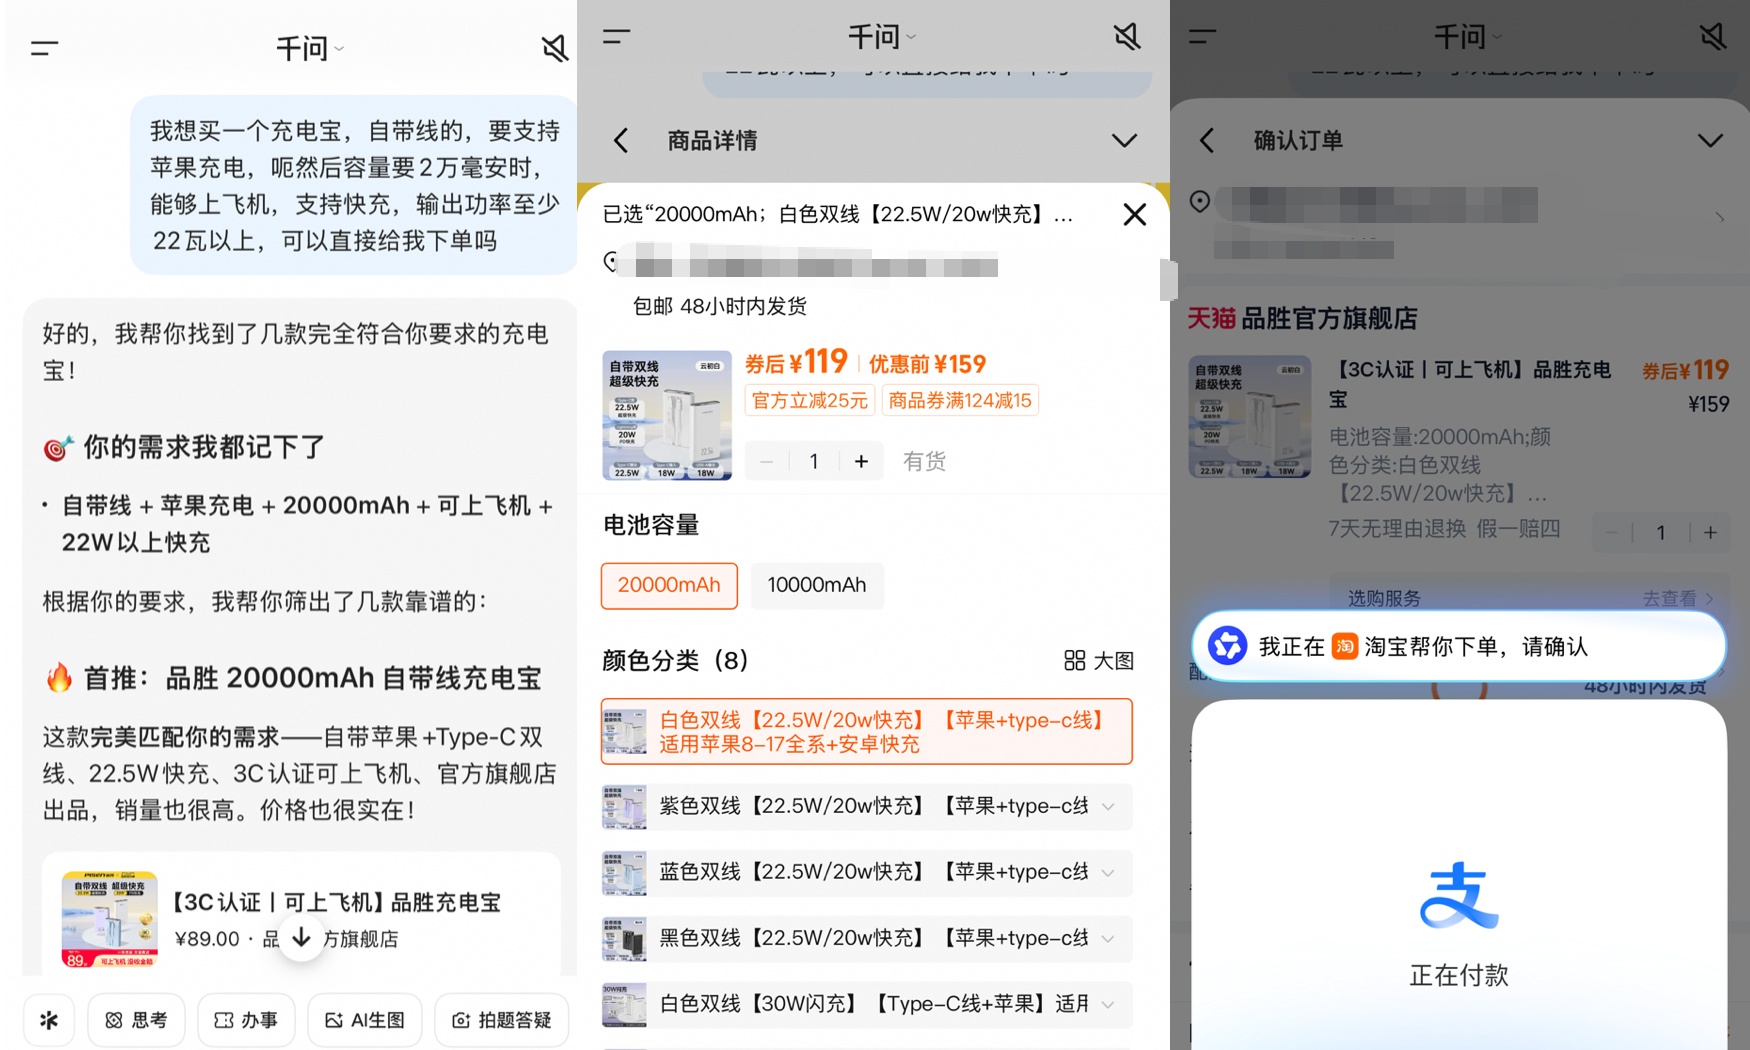Open the product thumbnail in the options sheet

(667, 415)
